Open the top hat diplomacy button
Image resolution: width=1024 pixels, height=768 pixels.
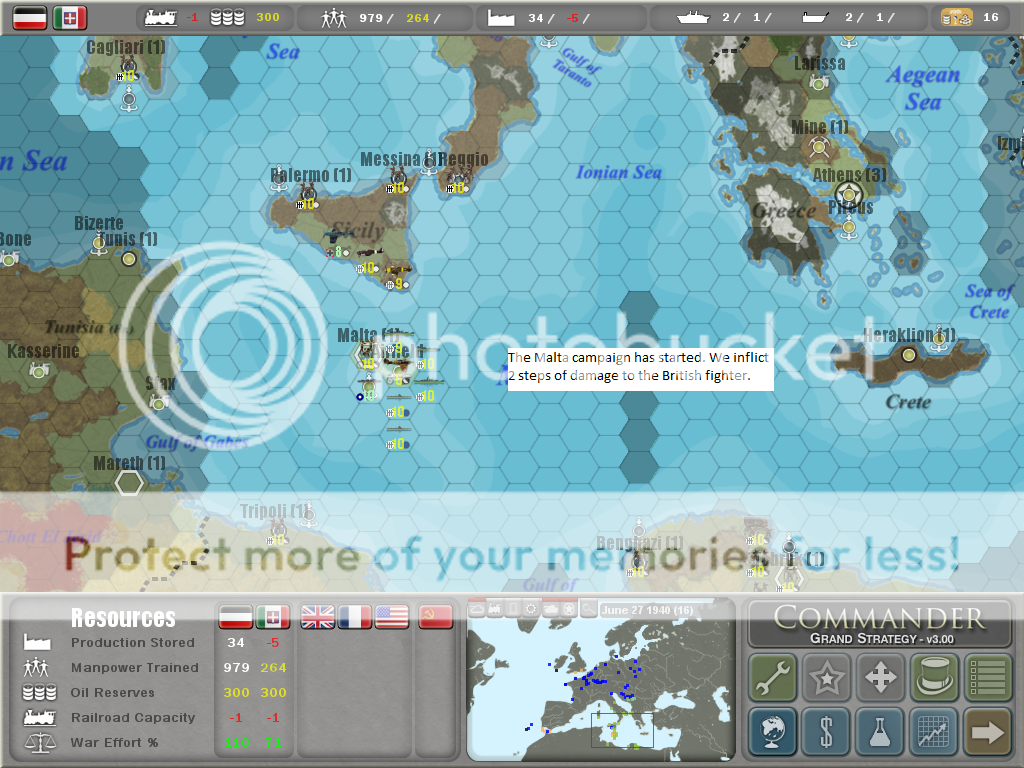tap(934, 678)
